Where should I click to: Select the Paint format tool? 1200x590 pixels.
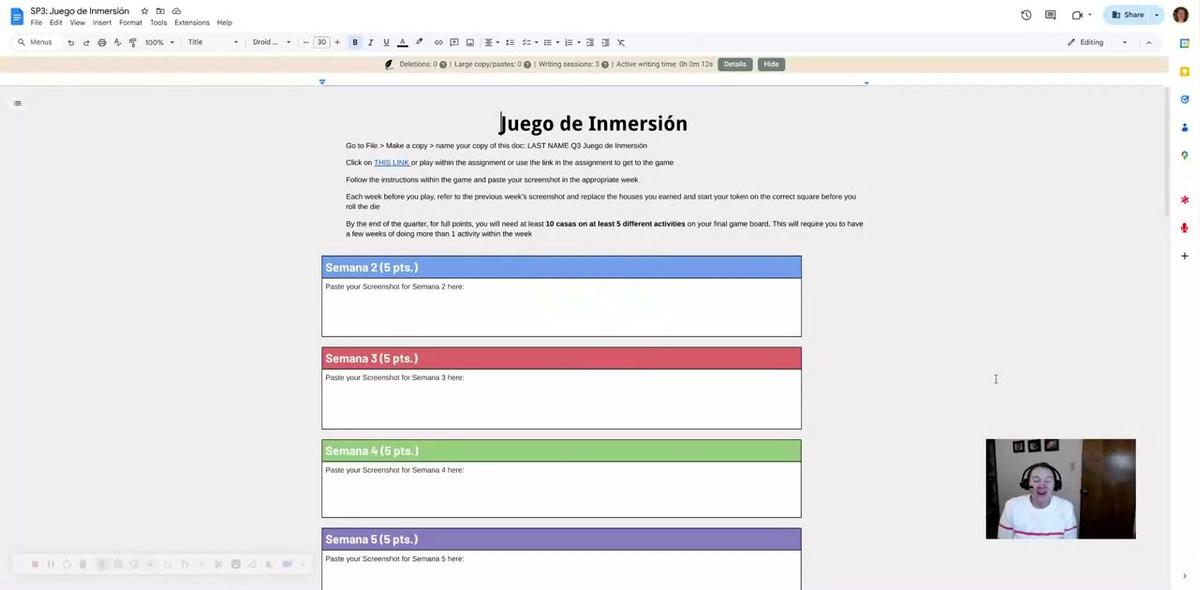pos(129,39)
